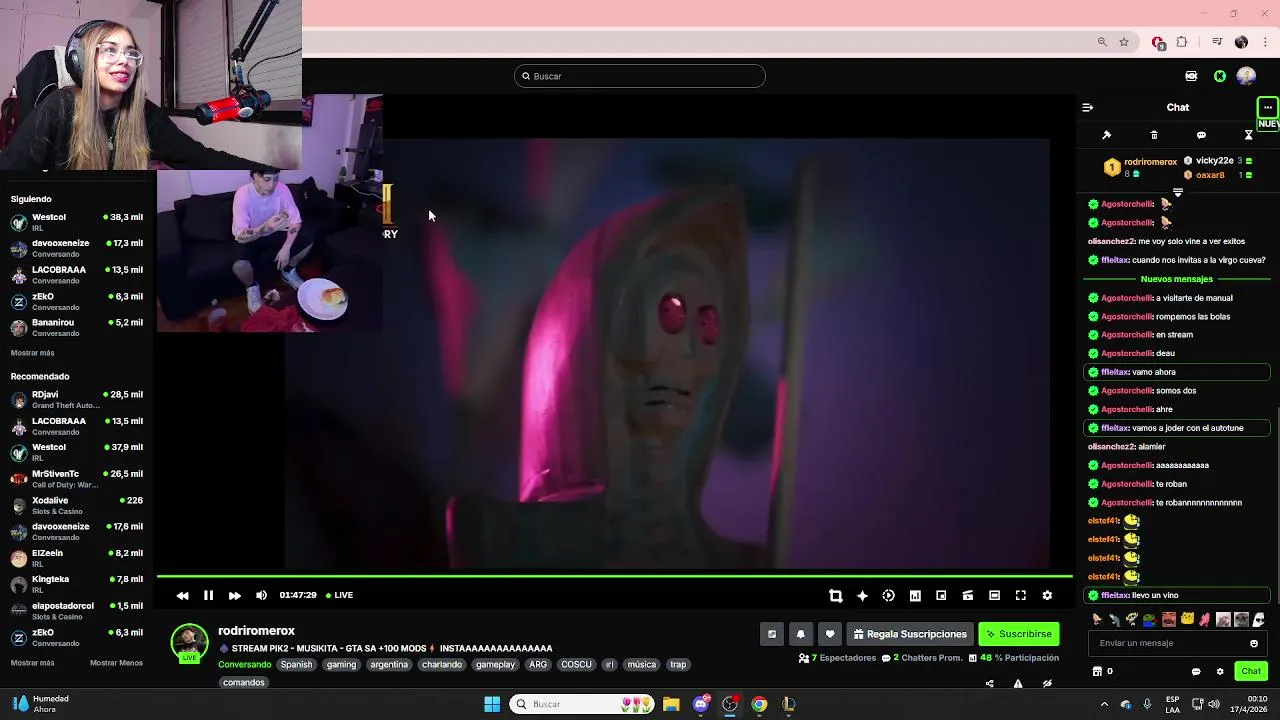Open Kick profile avatar menu
1280x720 pixels.
1246,76
